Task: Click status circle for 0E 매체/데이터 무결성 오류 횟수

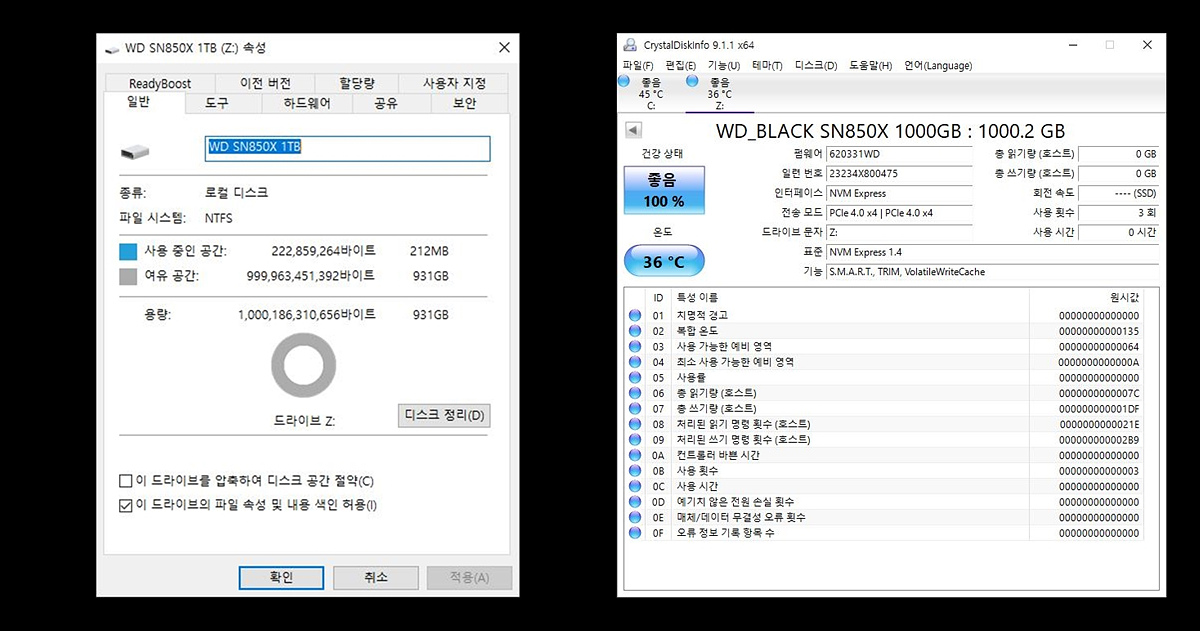Action: pyautogui.click(x=634, y=517)
